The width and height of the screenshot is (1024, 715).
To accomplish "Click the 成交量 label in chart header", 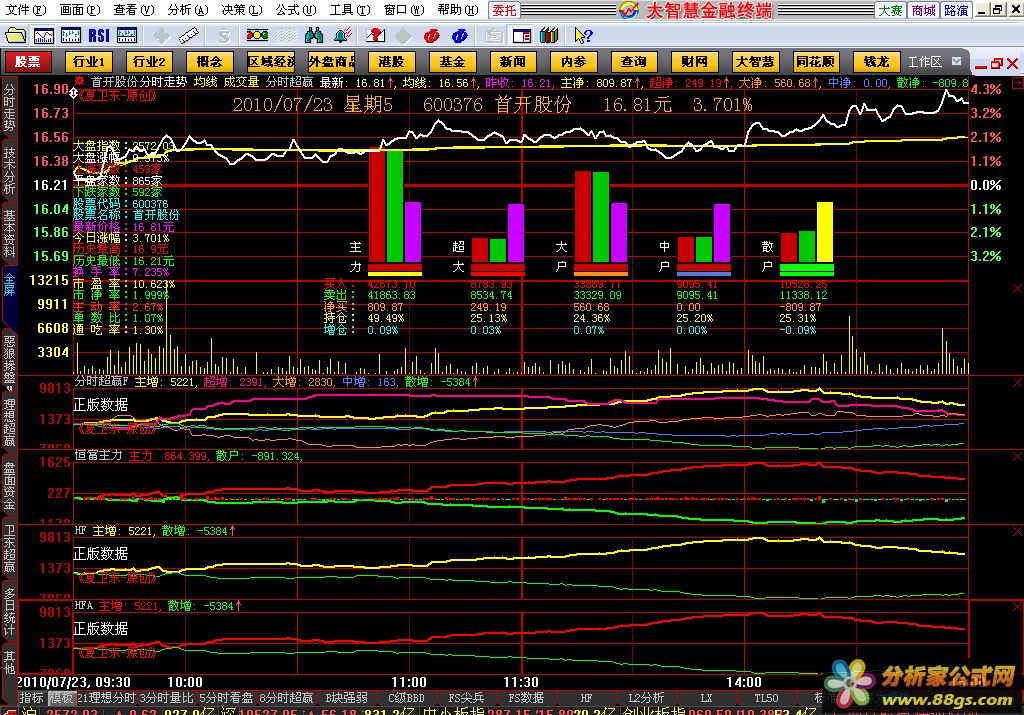I will click(x=241, y=82).
